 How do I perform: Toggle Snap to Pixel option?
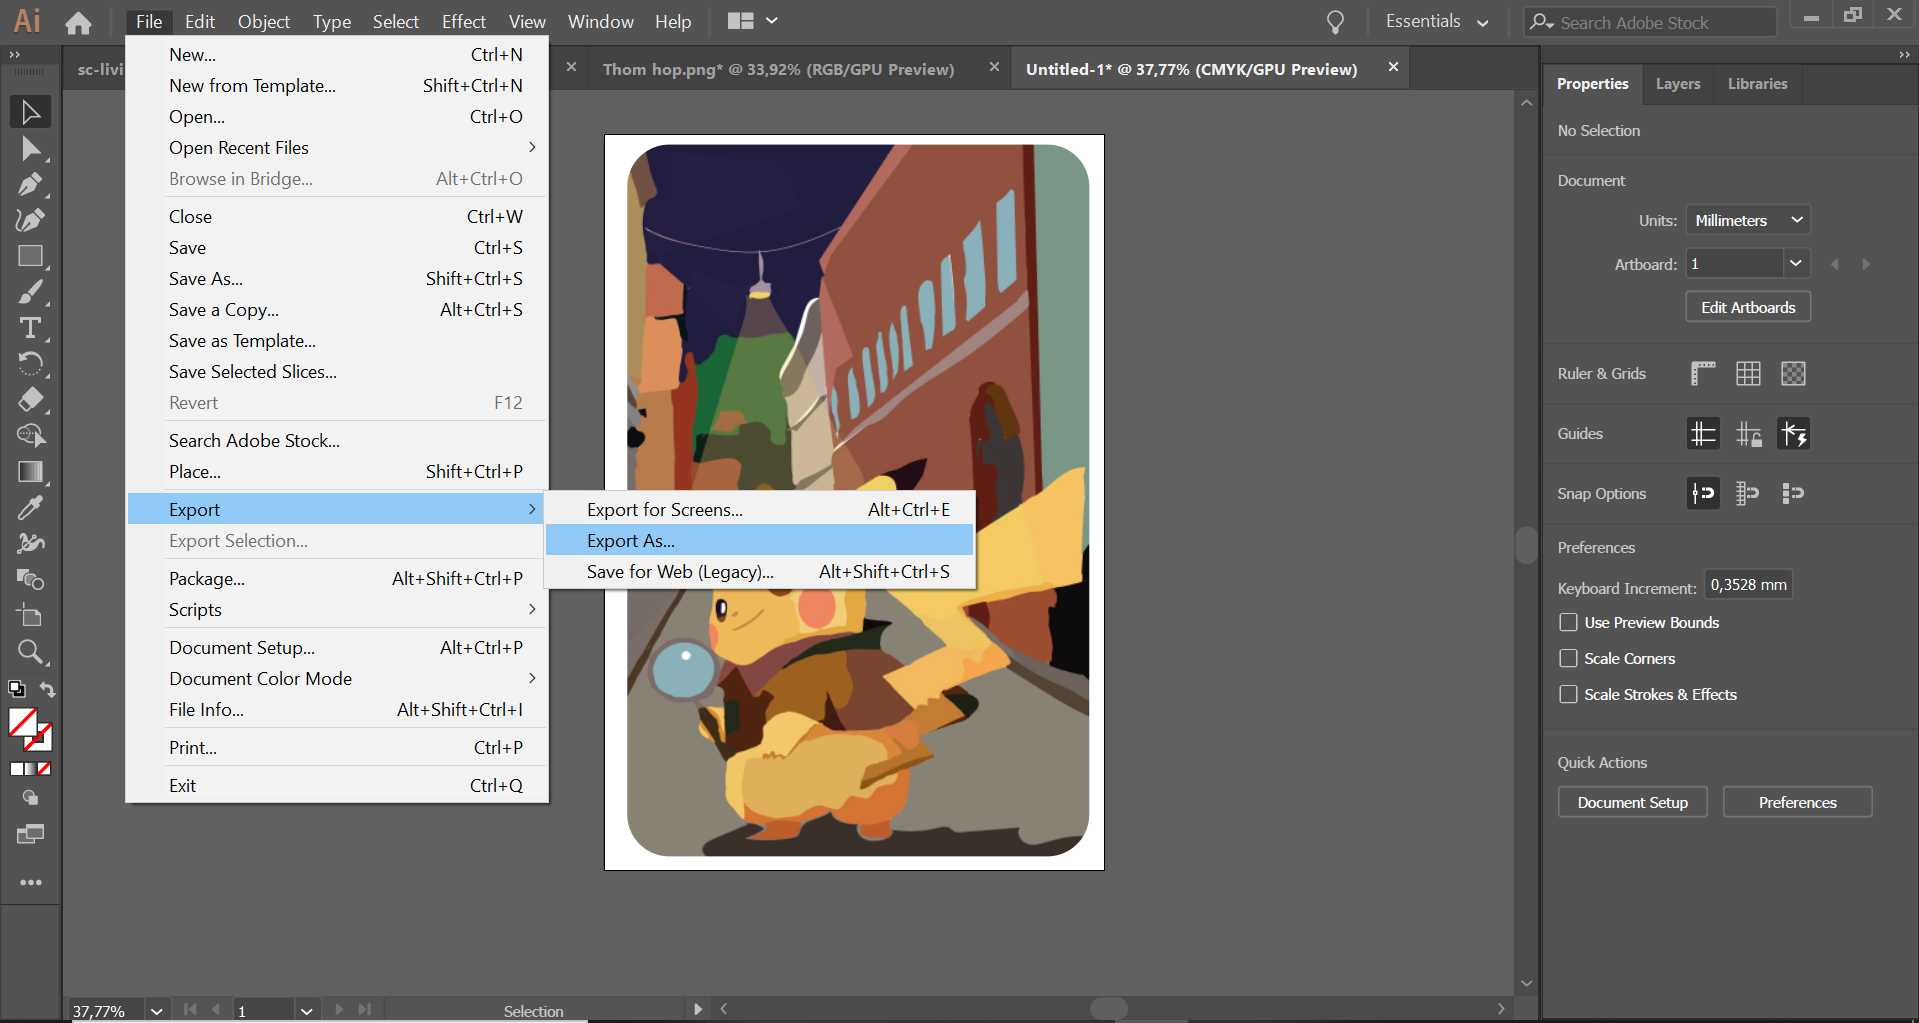tap(1793, 493)
